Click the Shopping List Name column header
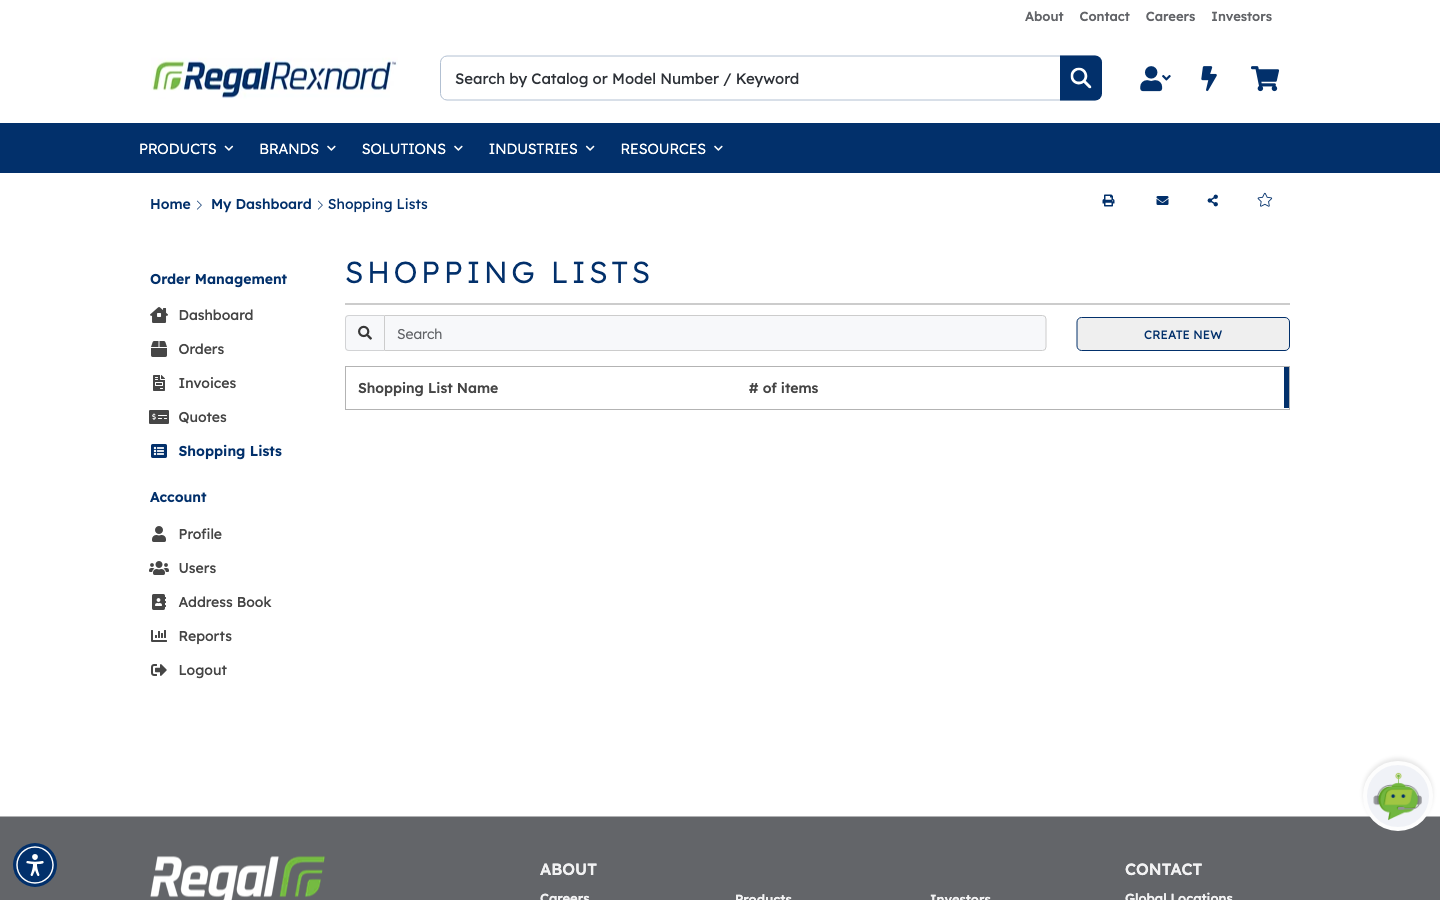 [x=428, y=388]
